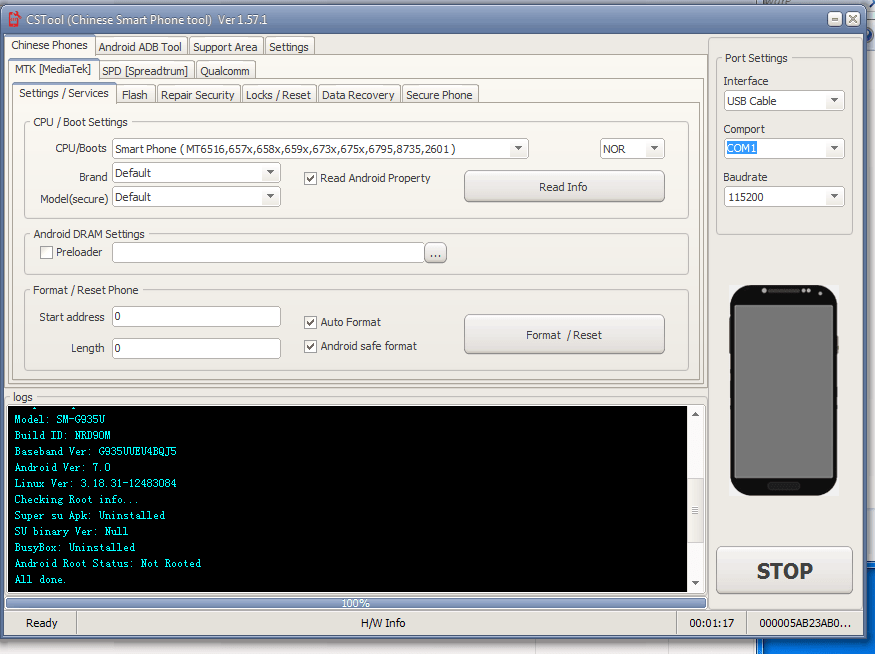Viewport: 875px width, 654px height.
Task: Click log line 'Android Root Status: Not Rooted'
Action: (108, 564)
